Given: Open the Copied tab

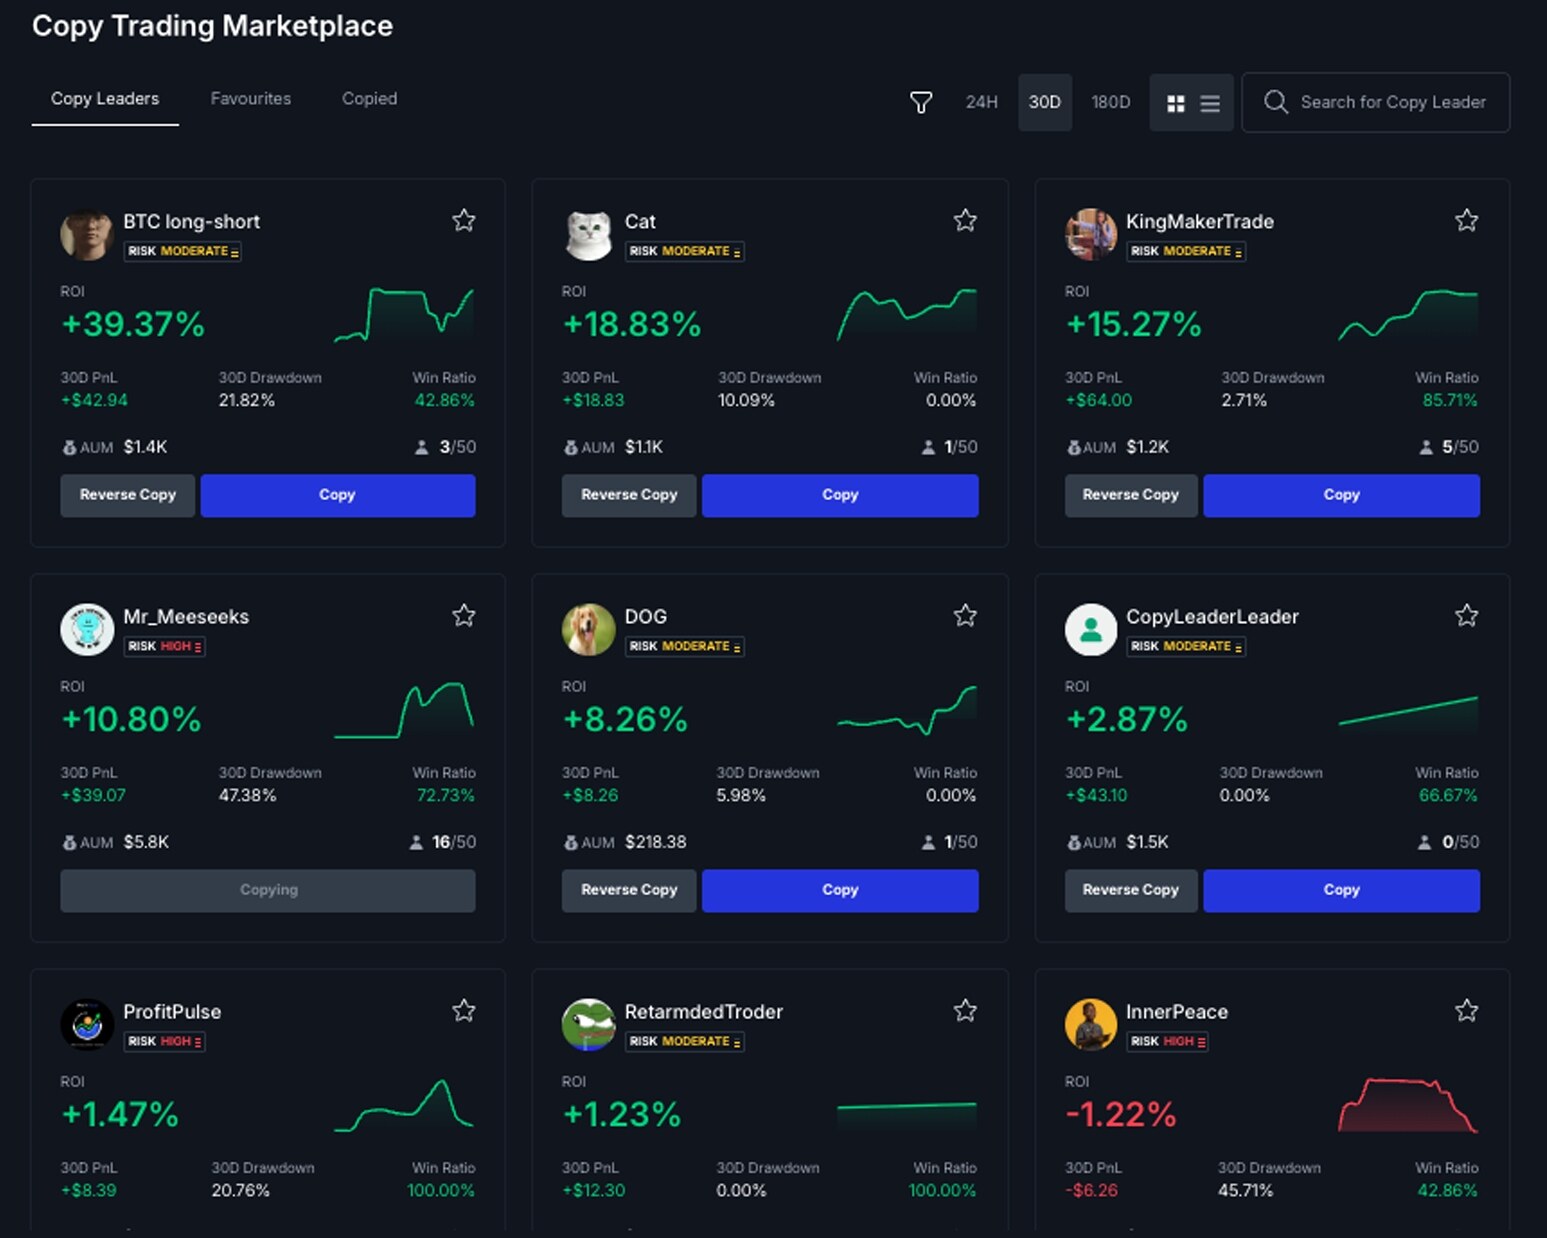Looking at the screenshot, I should pos(369,99).
